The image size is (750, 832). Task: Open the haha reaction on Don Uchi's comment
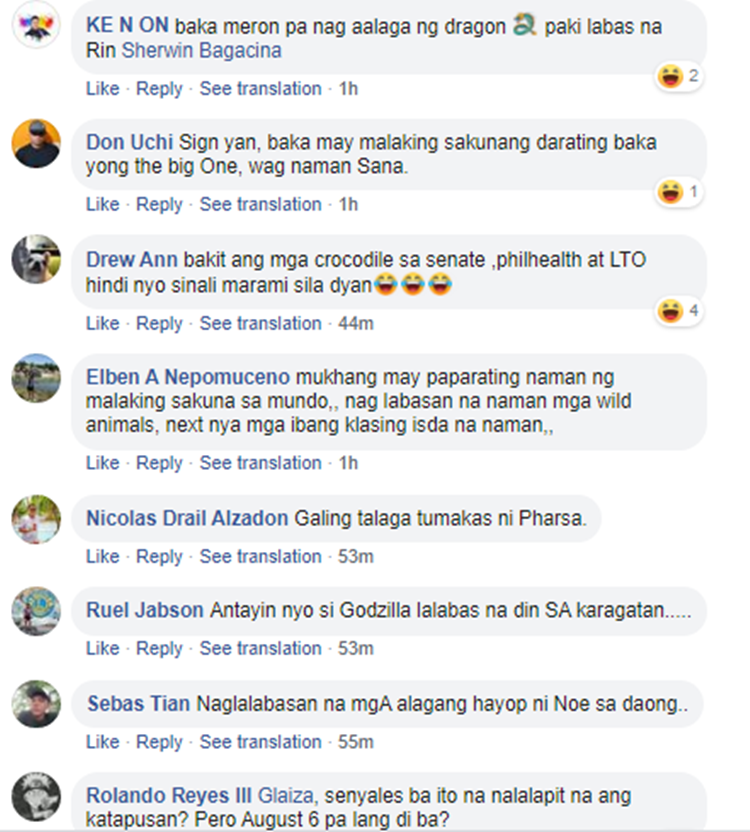tap(679, 192)
